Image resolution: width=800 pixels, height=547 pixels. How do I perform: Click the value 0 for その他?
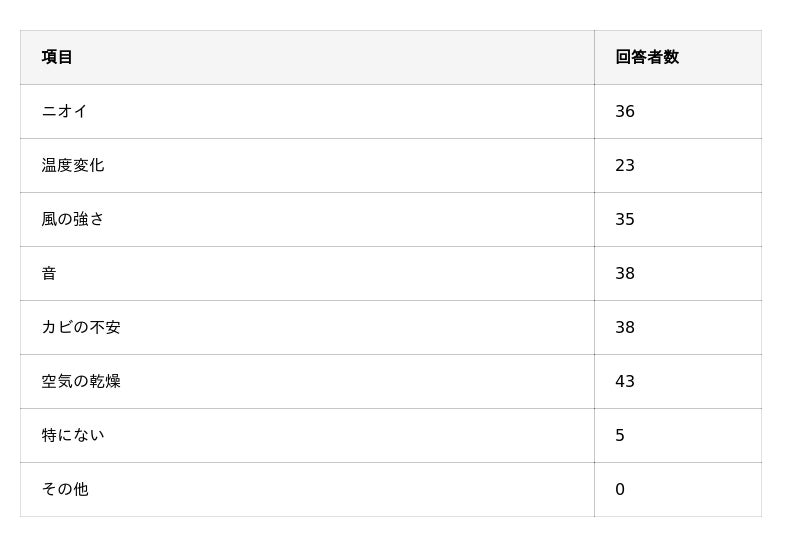point(620,489)
